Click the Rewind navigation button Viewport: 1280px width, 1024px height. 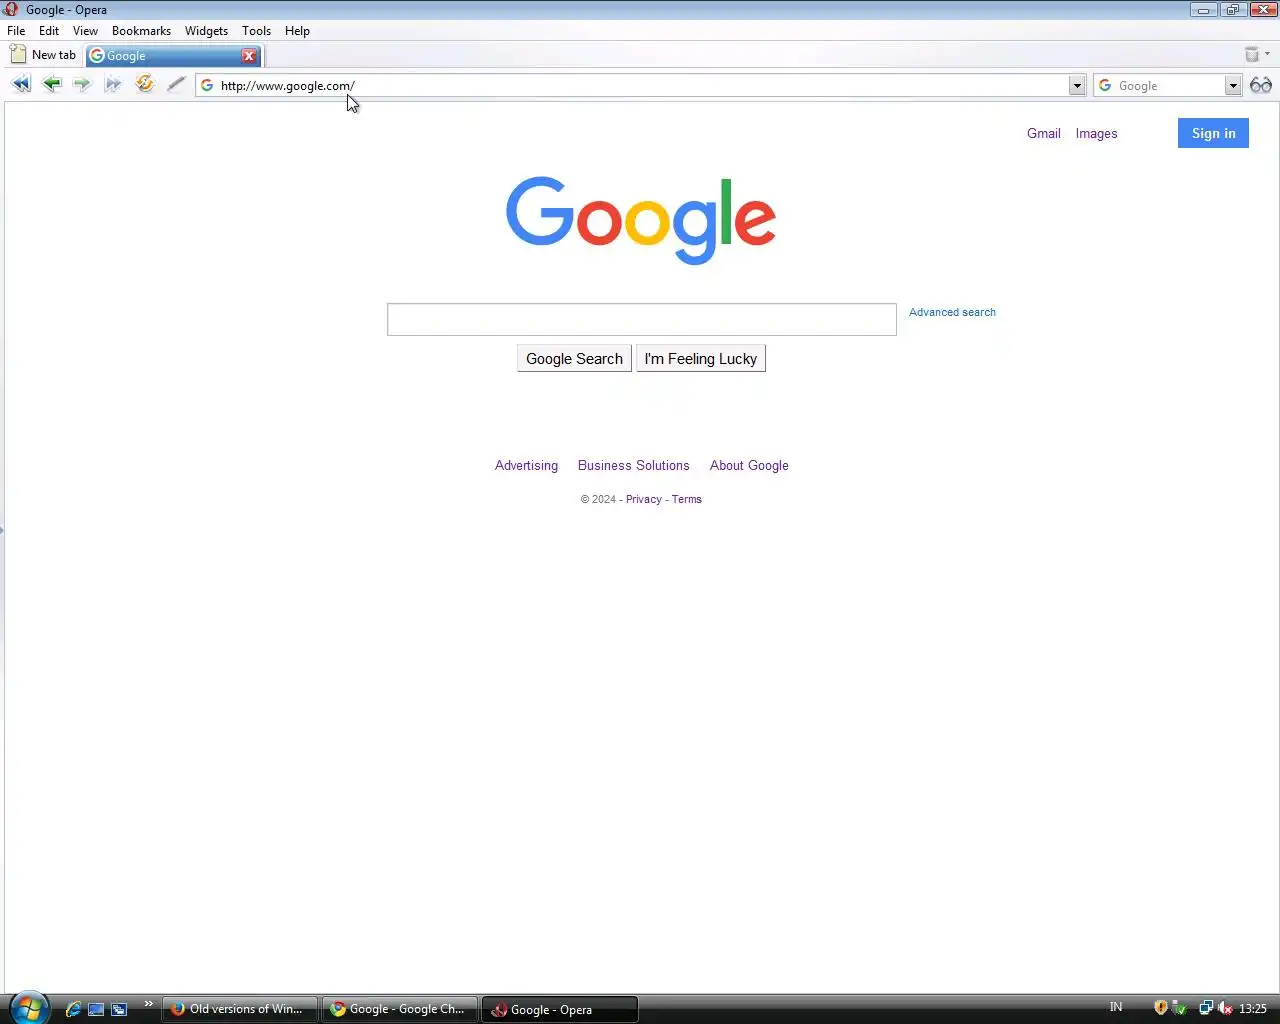coord(21,84)
